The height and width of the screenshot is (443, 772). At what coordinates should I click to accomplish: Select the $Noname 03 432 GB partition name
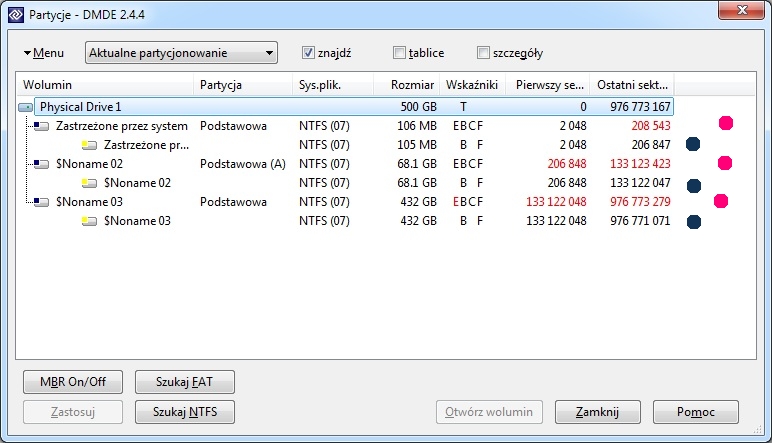pos(89,202)
